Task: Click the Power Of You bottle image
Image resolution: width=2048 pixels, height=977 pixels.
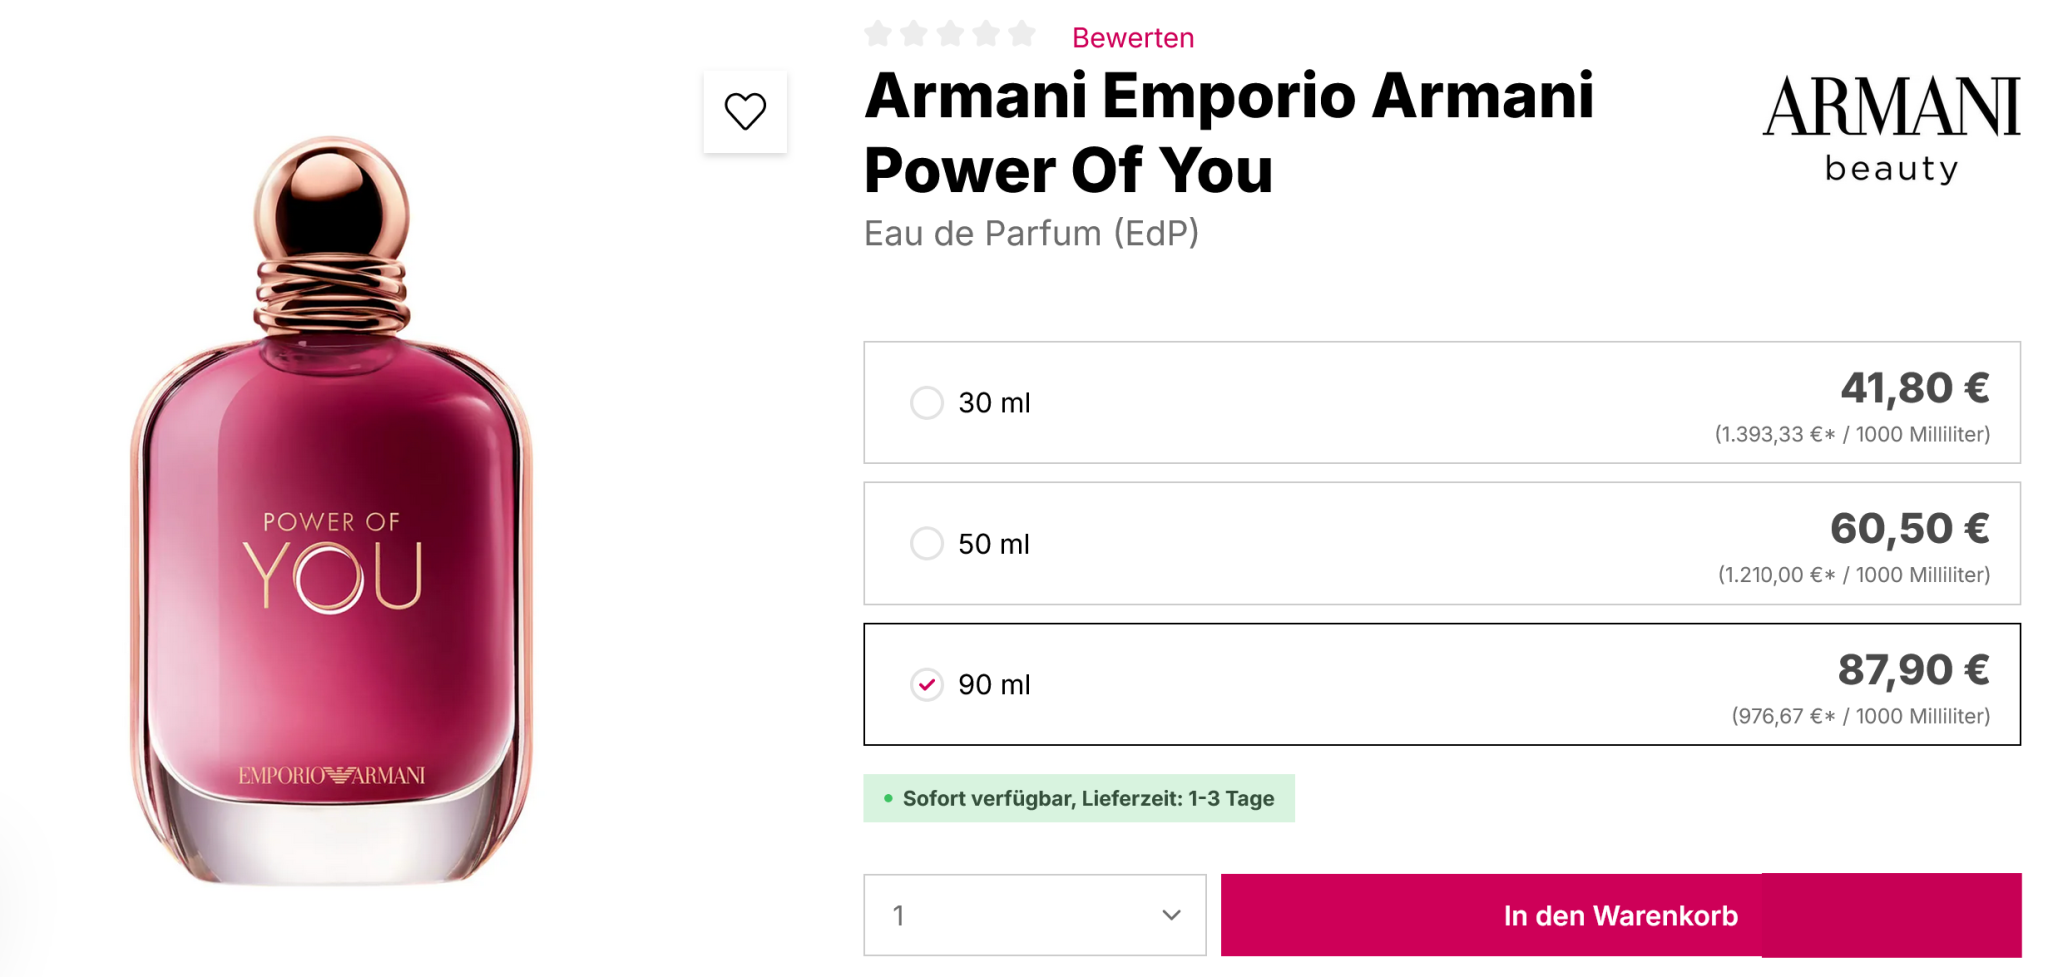Action: 332,510
